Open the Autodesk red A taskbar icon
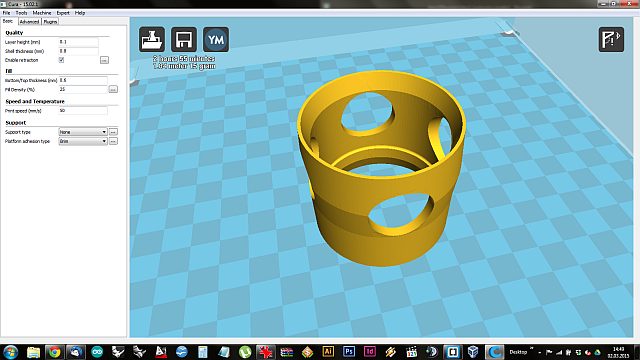The width and height of the screenshot is (640, 360). (161, 352)
